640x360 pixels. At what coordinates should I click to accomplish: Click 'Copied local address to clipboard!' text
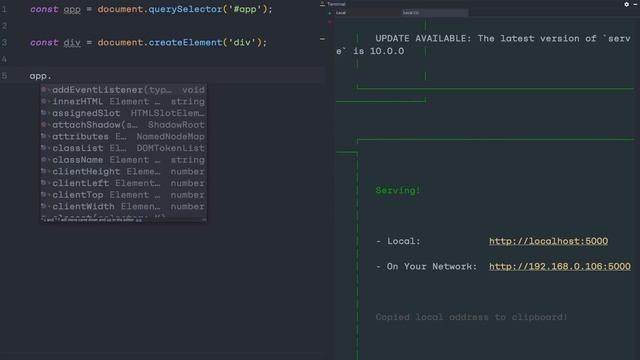471,317
